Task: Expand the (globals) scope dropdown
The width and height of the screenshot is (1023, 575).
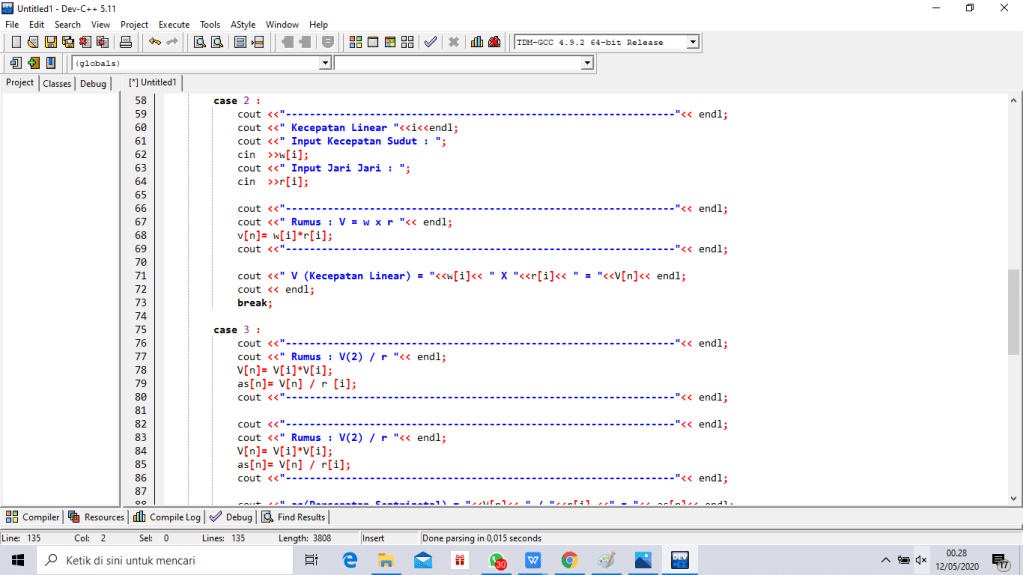Action: [324, 63]
